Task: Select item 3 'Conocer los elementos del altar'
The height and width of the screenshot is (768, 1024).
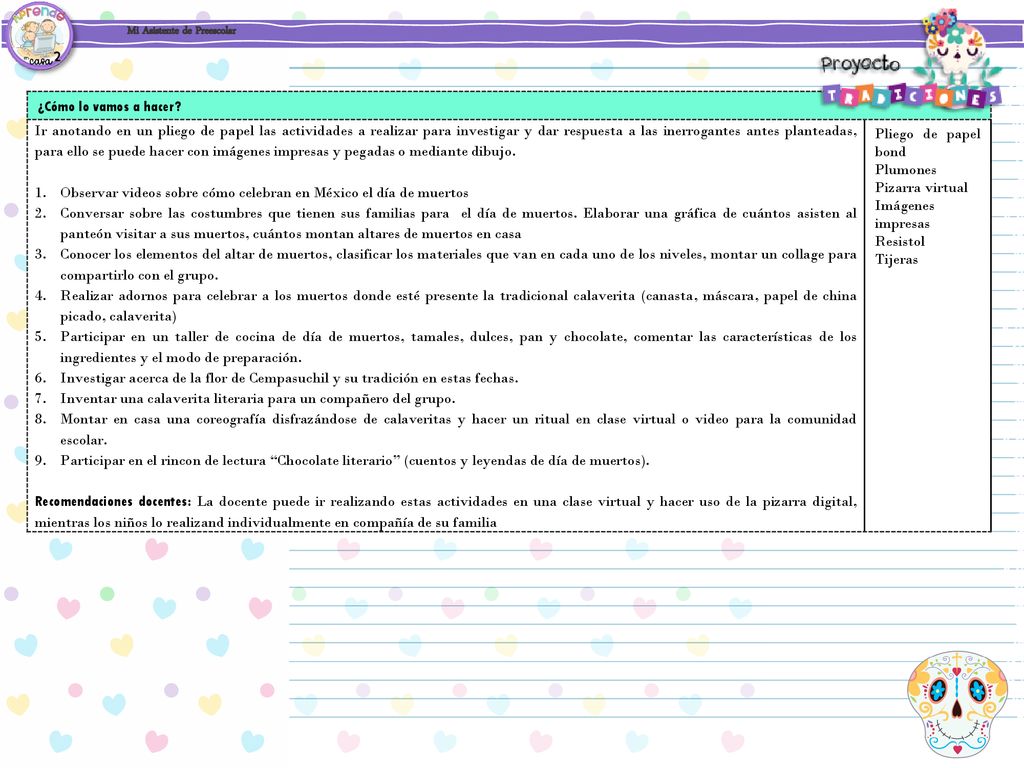Action: [445, 264]
